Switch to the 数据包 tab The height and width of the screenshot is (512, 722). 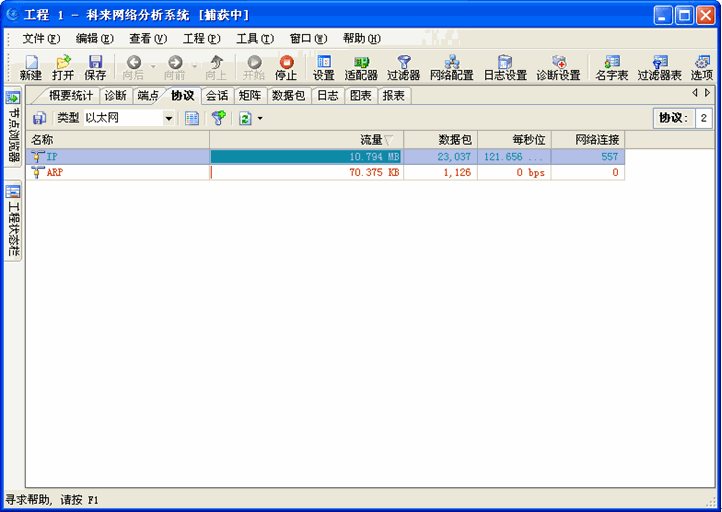pos(288,96)
